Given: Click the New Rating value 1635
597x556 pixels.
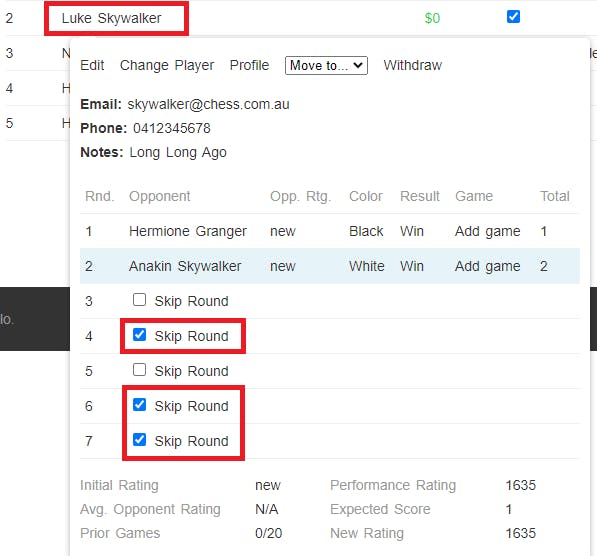Looking at the screenshot, I should tap(520, 533).
